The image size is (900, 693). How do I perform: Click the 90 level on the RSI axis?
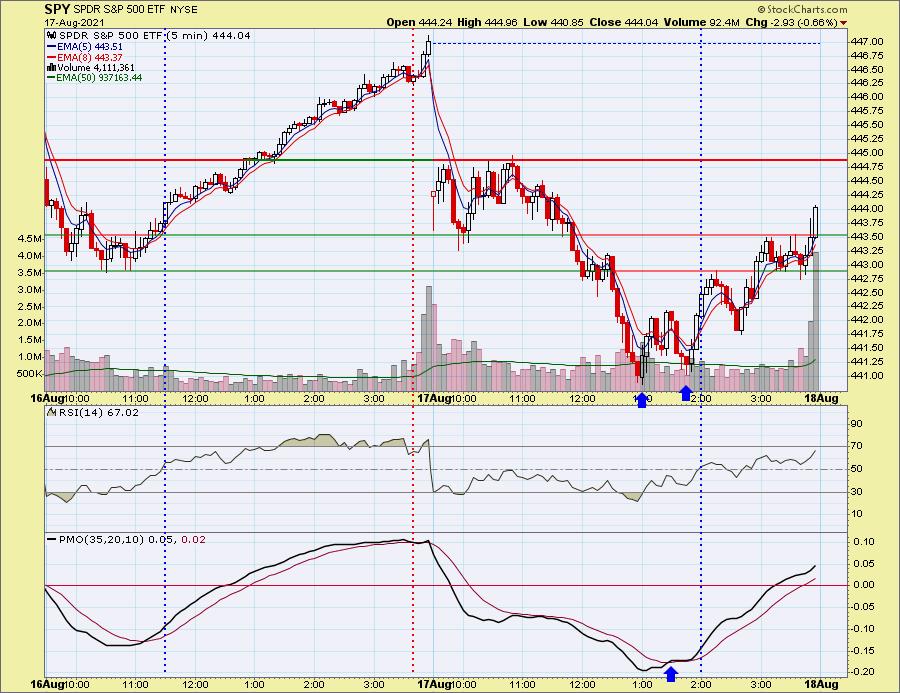[856, 424]
